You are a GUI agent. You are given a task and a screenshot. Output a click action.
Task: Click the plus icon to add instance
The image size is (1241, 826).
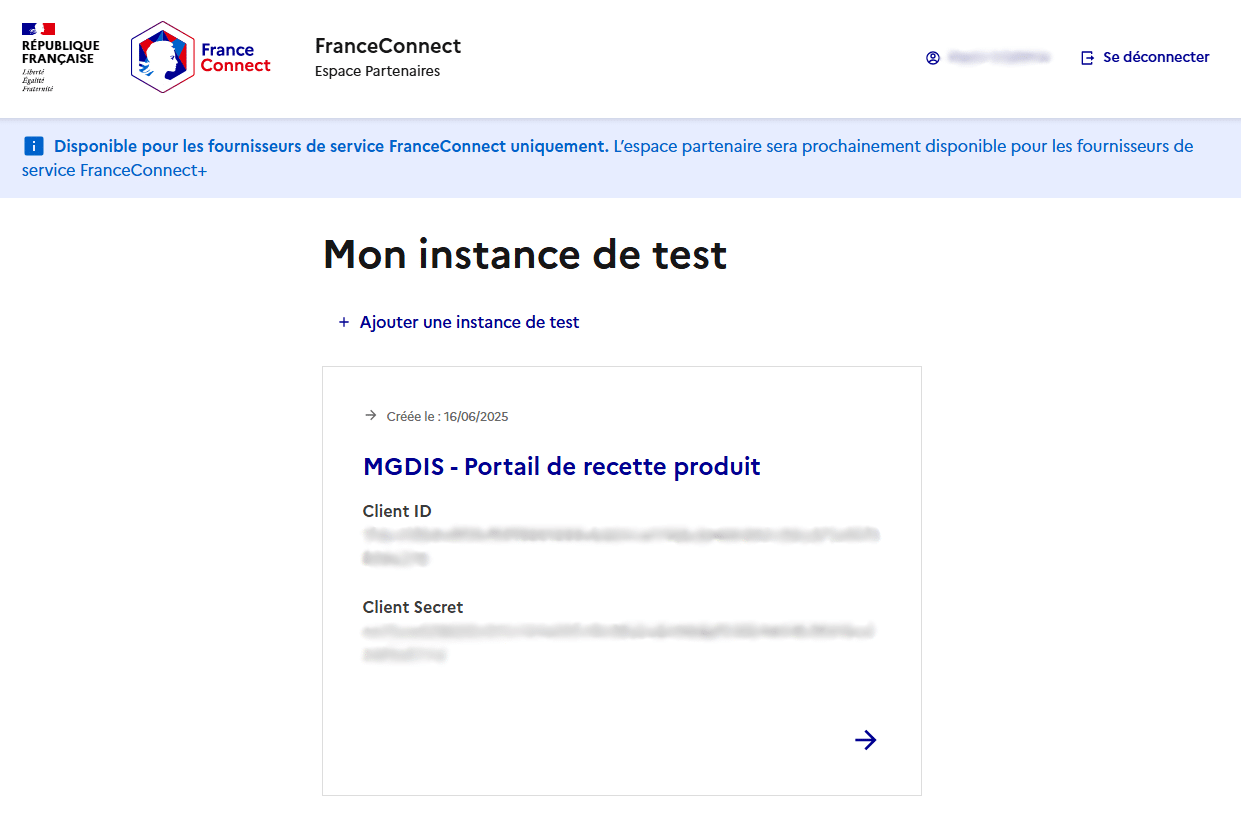click(x=344, y=322)
